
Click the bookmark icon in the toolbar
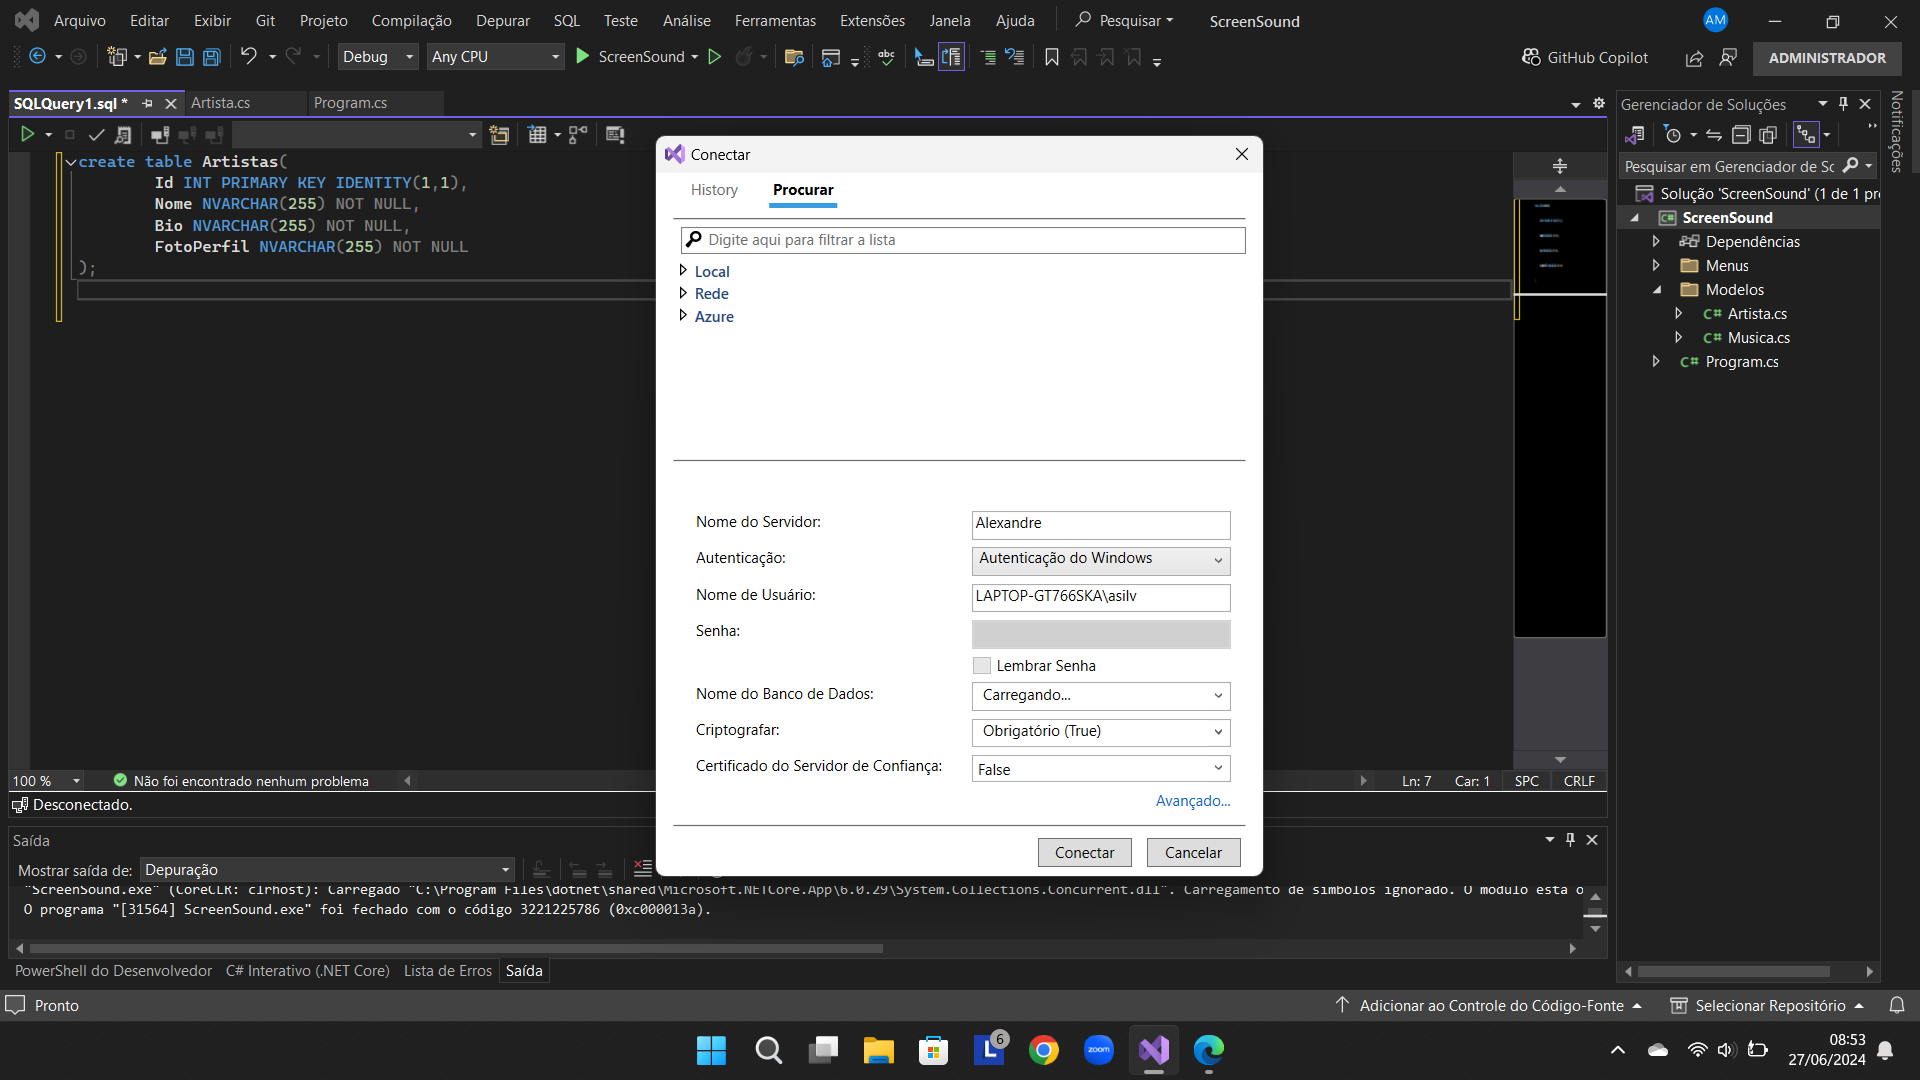pos(1051,57)
